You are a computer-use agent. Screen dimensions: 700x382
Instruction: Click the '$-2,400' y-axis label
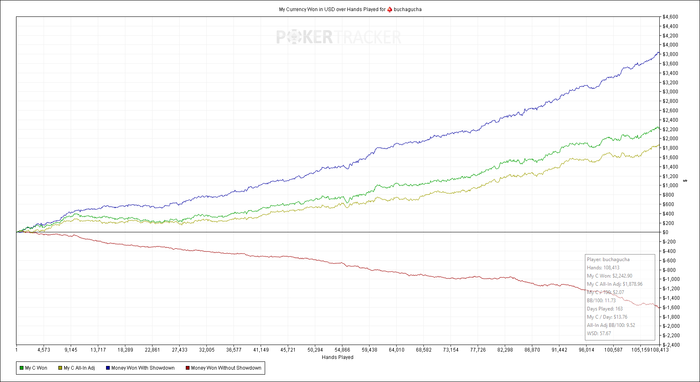[x=672, y=345]
